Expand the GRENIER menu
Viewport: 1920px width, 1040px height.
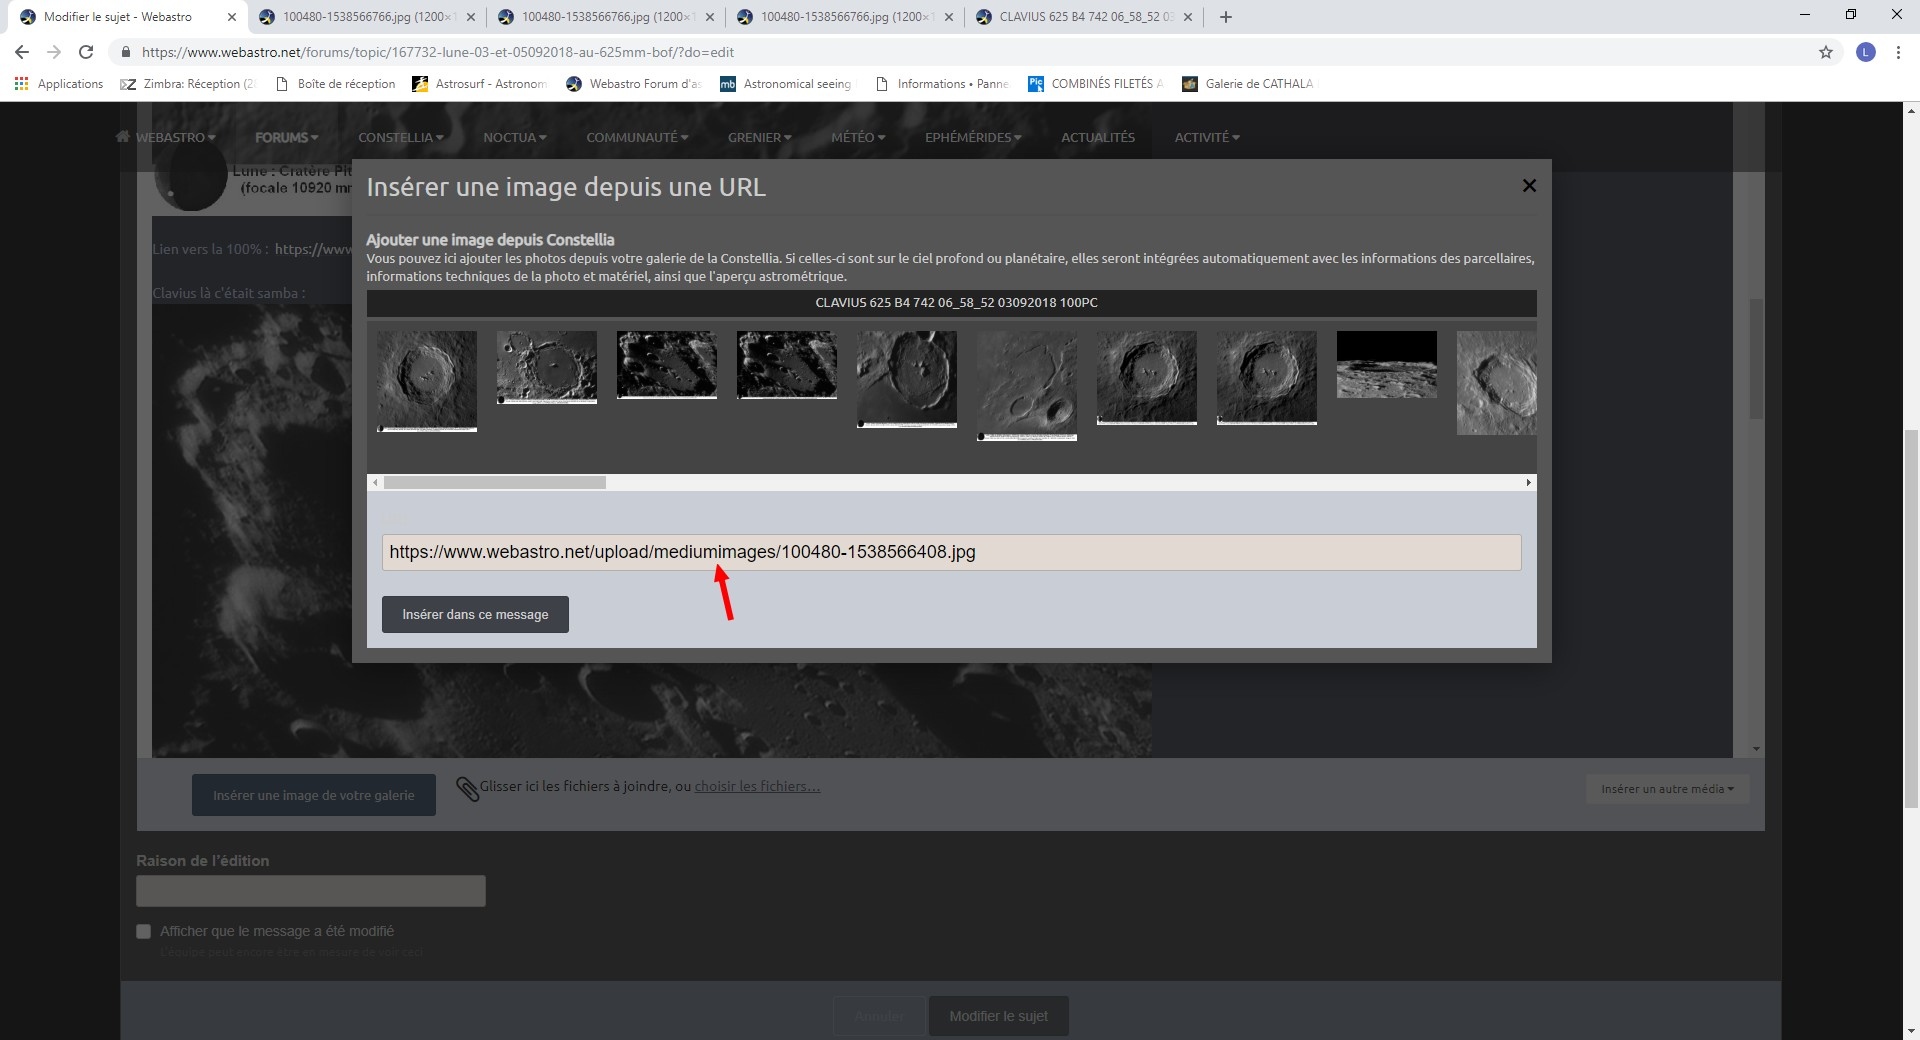760,137
